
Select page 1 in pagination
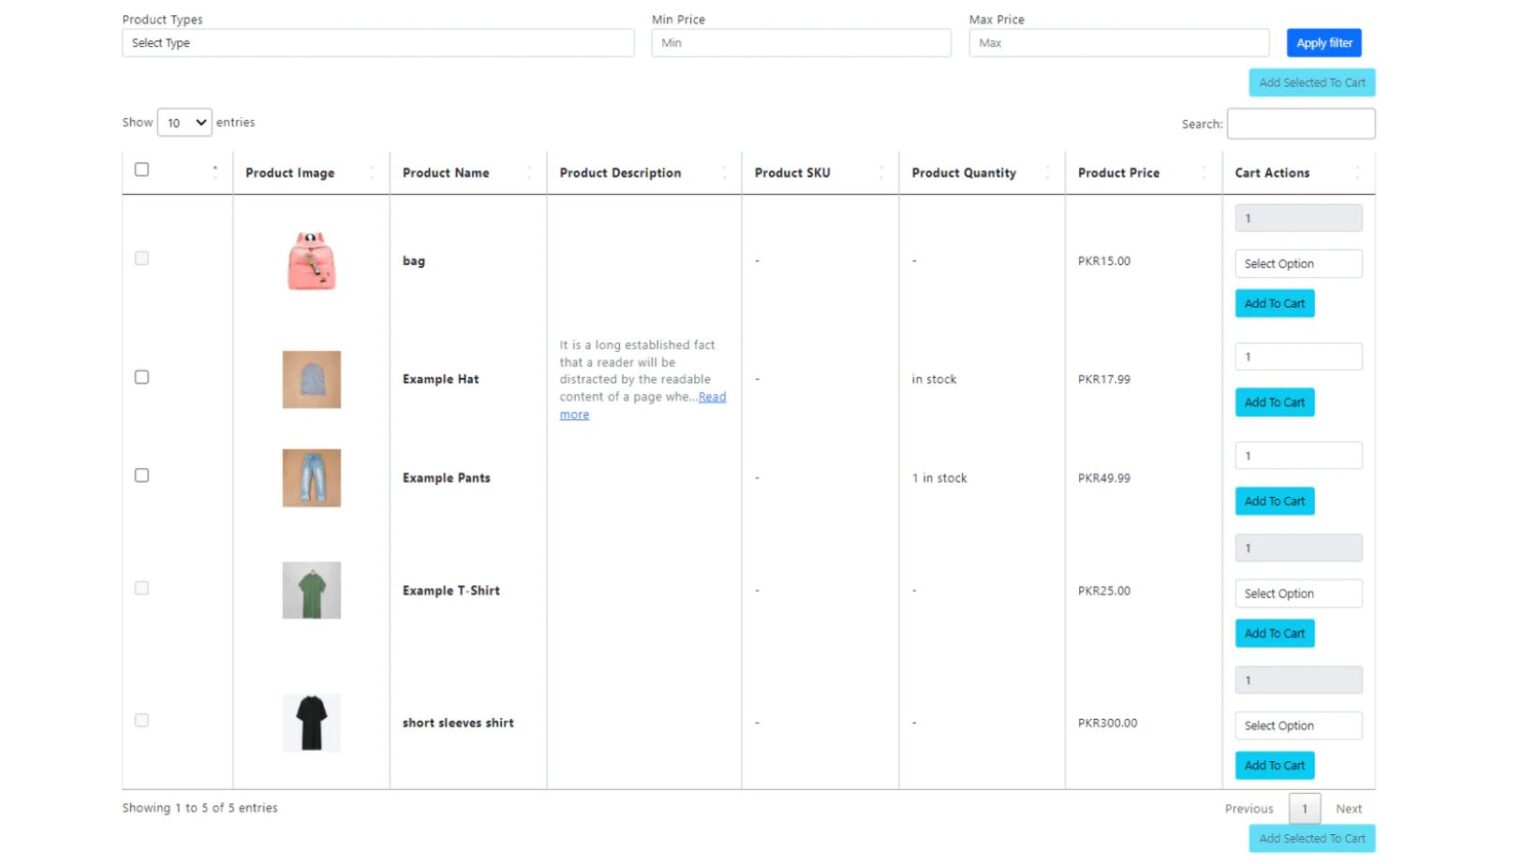[x=1305, y=808]
